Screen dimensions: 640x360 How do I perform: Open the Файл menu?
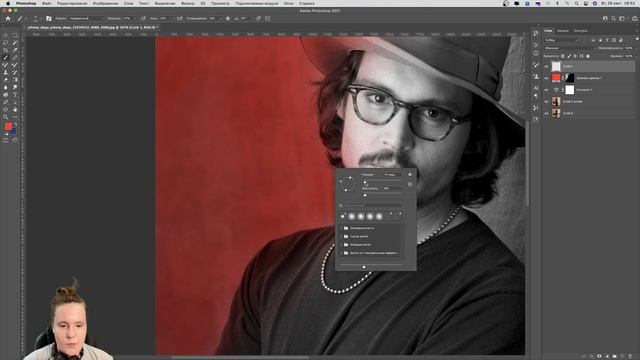tap(47, 3)
